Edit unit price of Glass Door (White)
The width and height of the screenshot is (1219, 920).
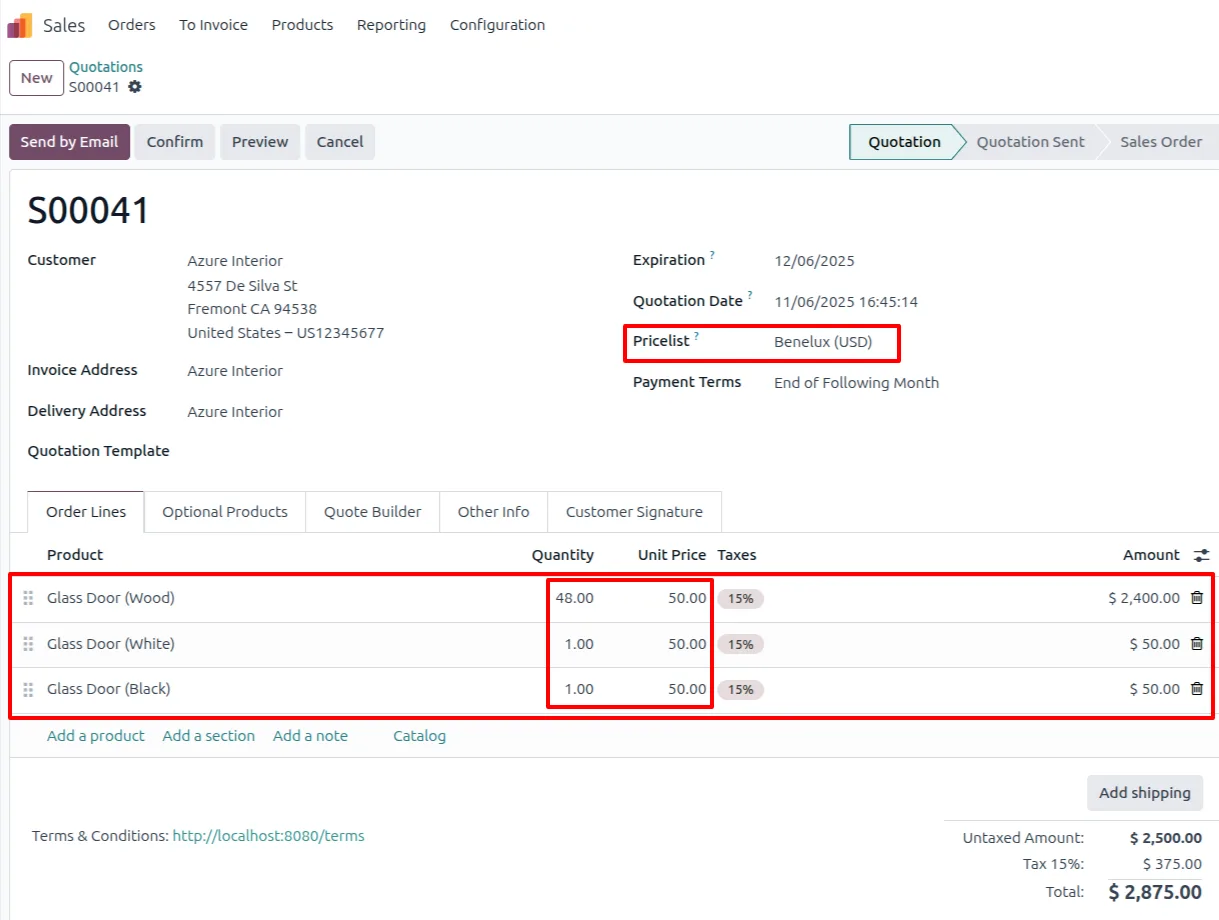(x=687, y=644)
